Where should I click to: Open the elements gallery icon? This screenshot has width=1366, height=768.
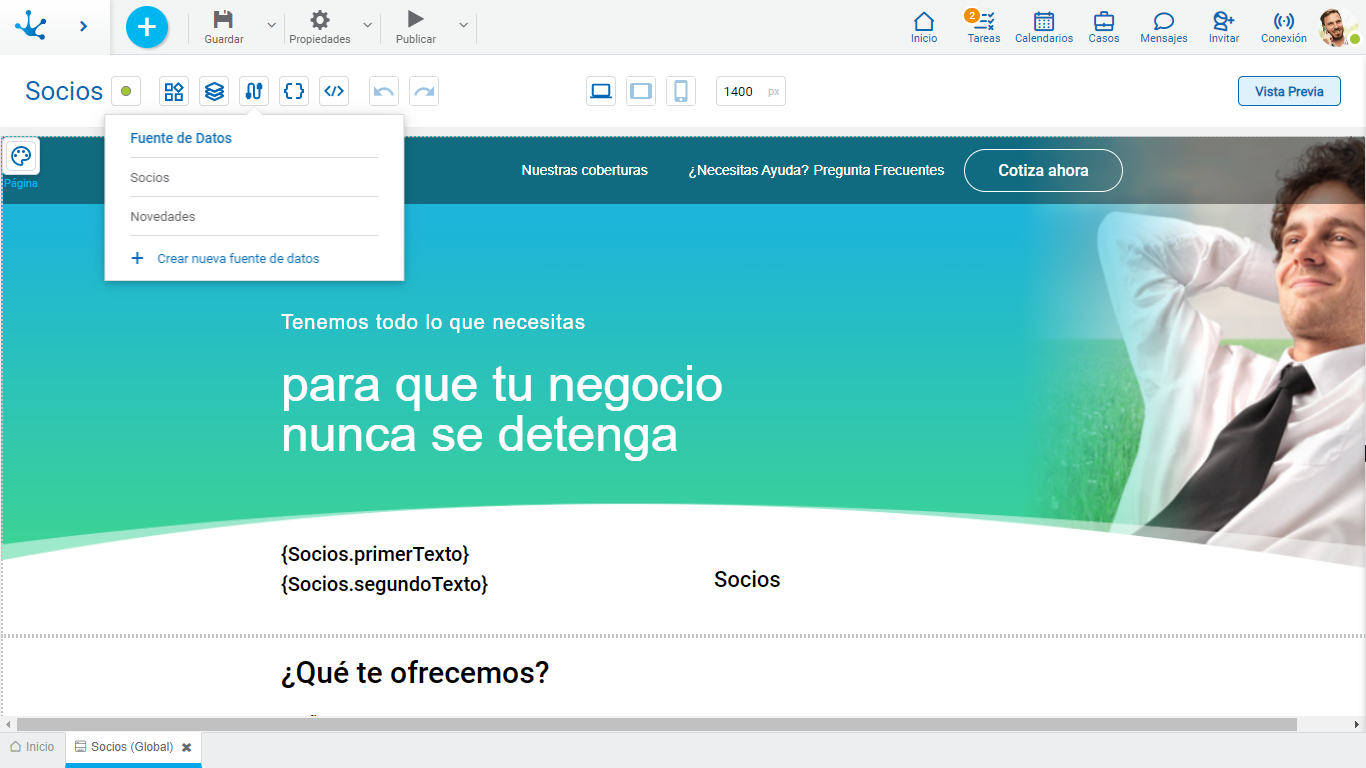(174, 91)
